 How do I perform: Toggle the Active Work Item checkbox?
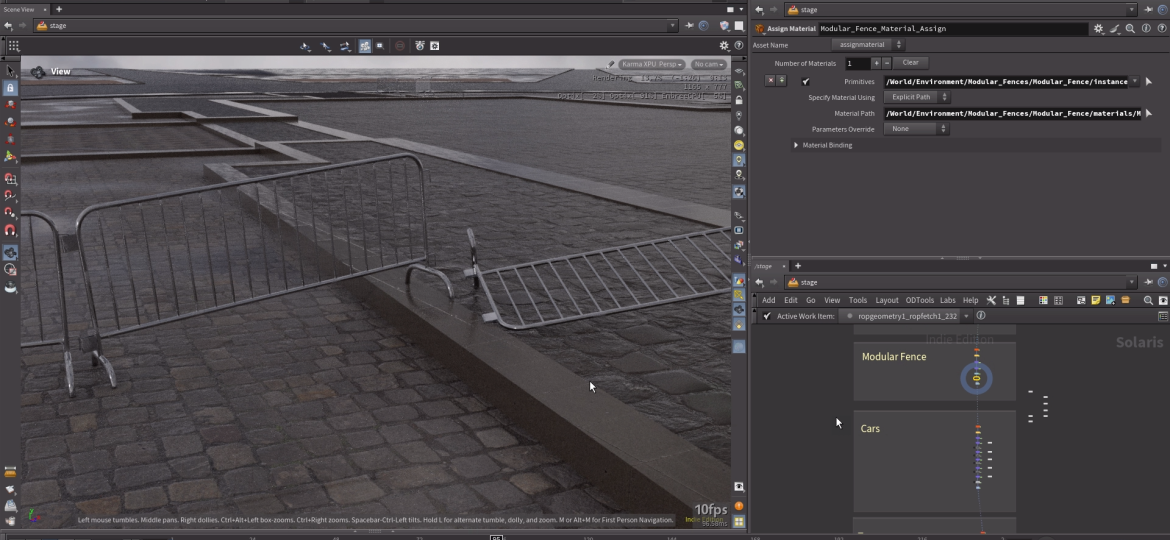[x=767, y=316]
